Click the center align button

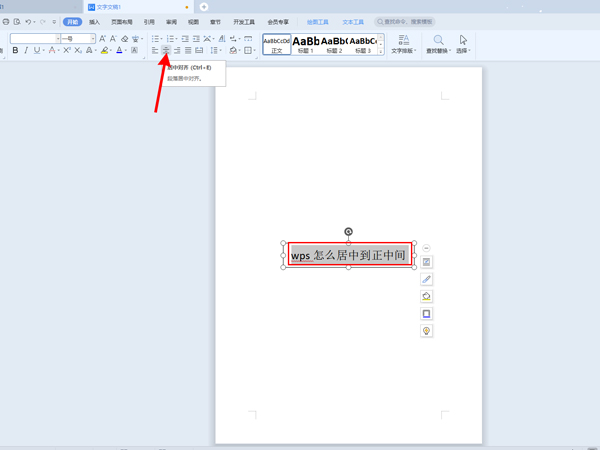coord(166,50)
